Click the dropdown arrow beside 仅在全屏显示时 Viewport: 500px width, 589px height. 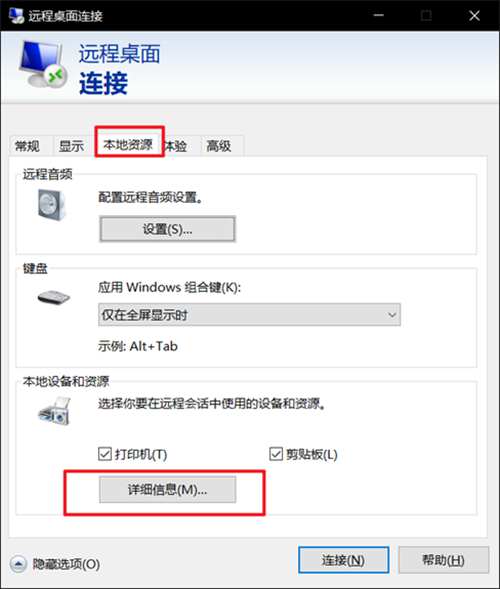click(x=392, y=314)
